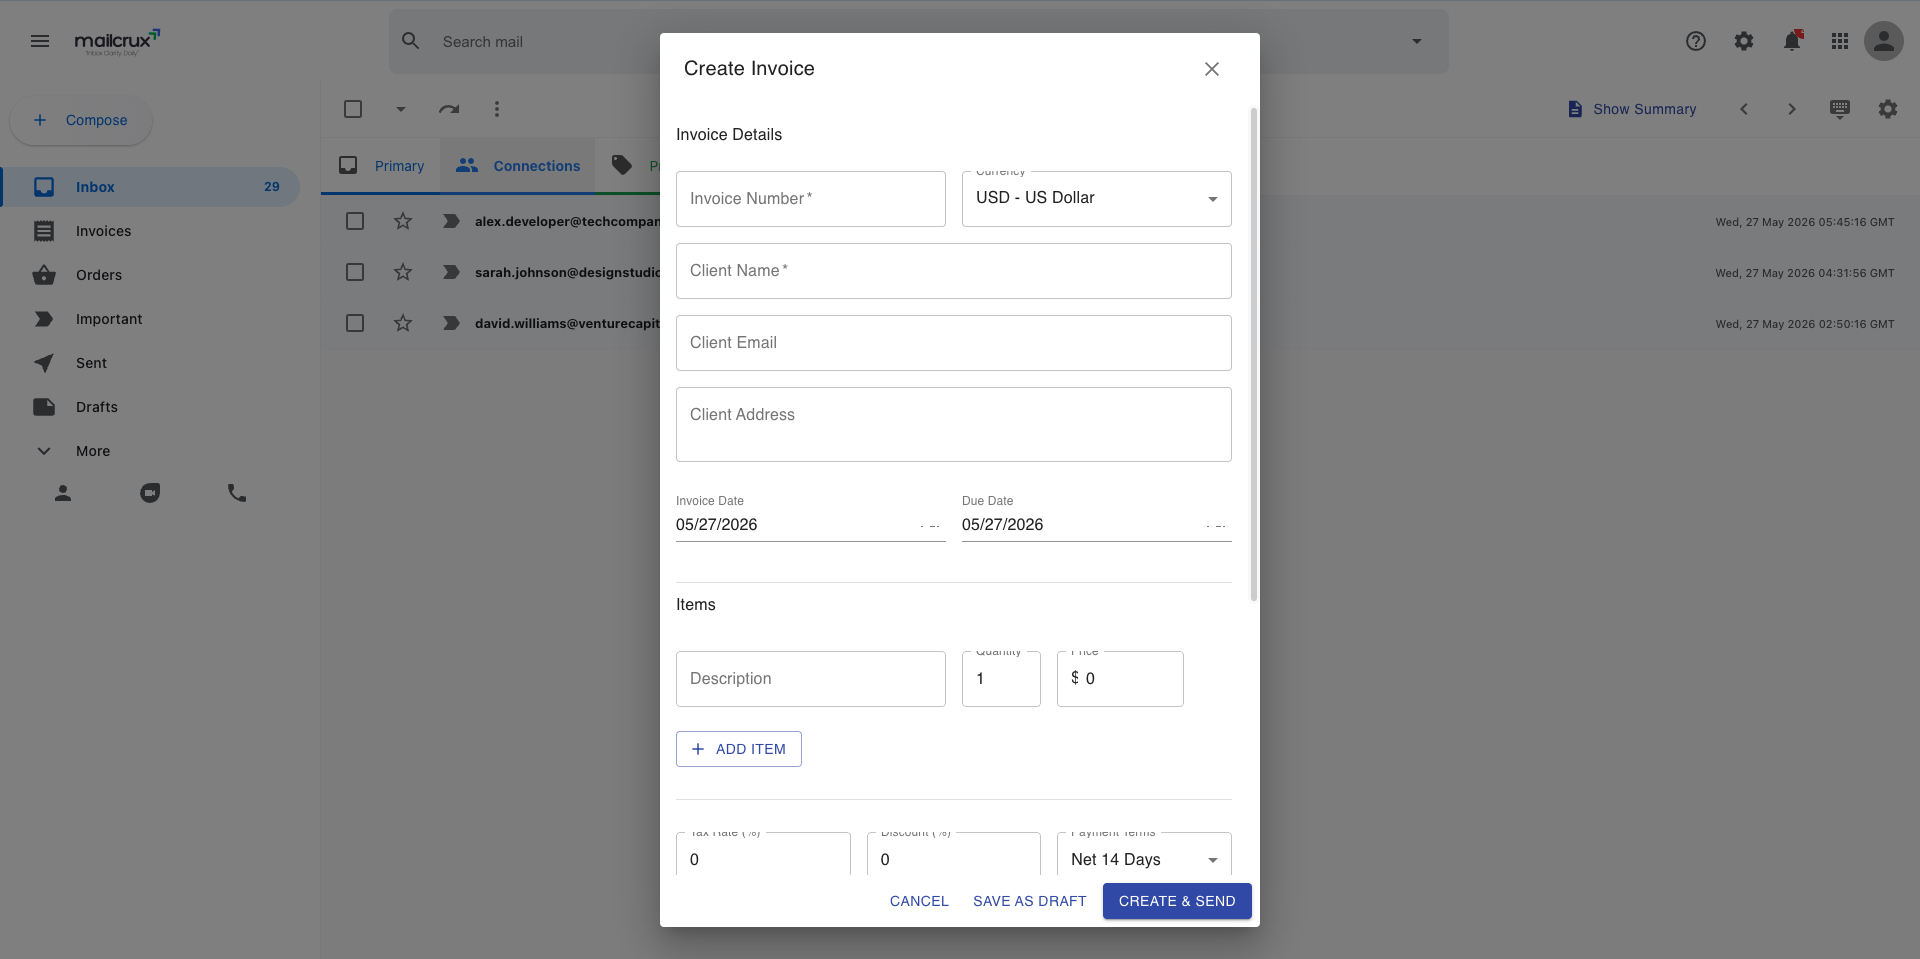Open the Important folder
This screenshot has height=959, width=1920.
(150, 319)
